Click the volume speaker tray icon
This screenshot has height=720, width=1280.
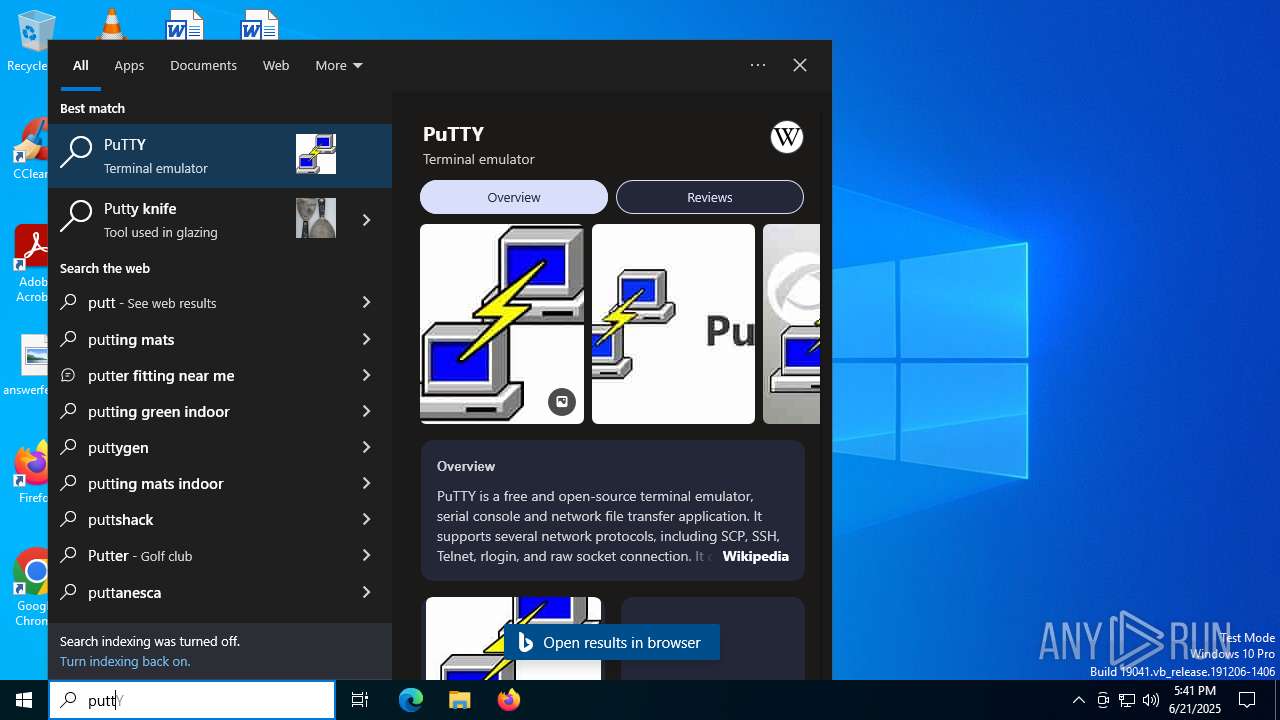[1151, 700]
